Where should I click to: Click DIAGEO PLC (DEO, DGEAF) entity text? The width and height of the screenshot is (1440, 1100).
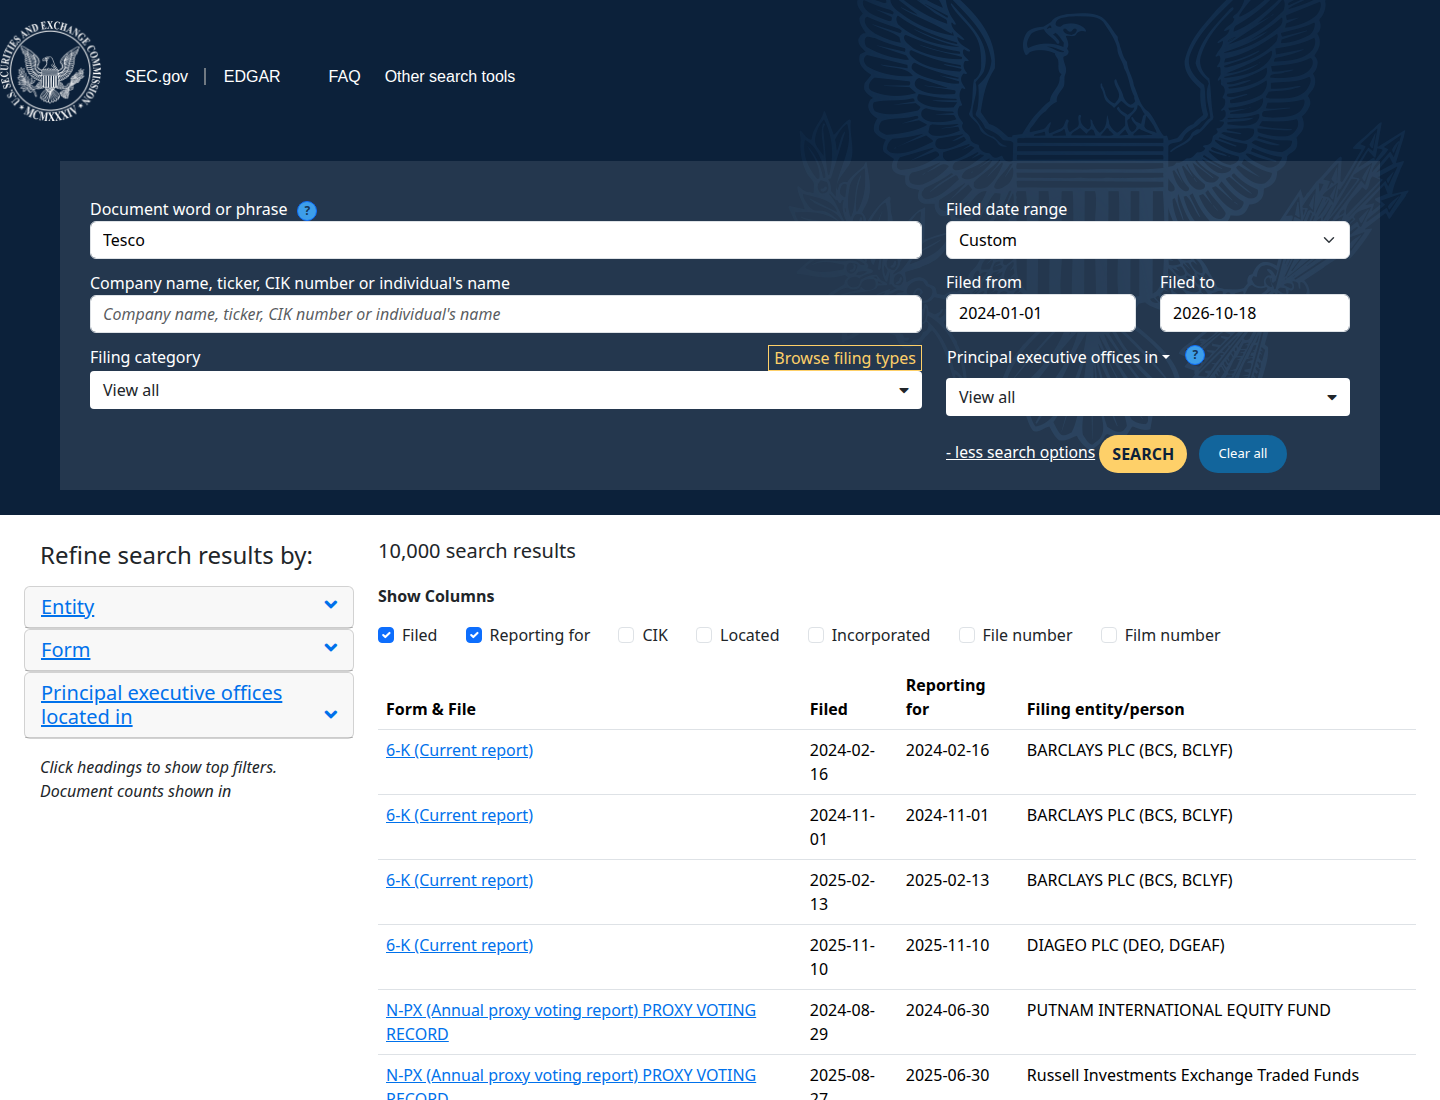(1126, 945)
